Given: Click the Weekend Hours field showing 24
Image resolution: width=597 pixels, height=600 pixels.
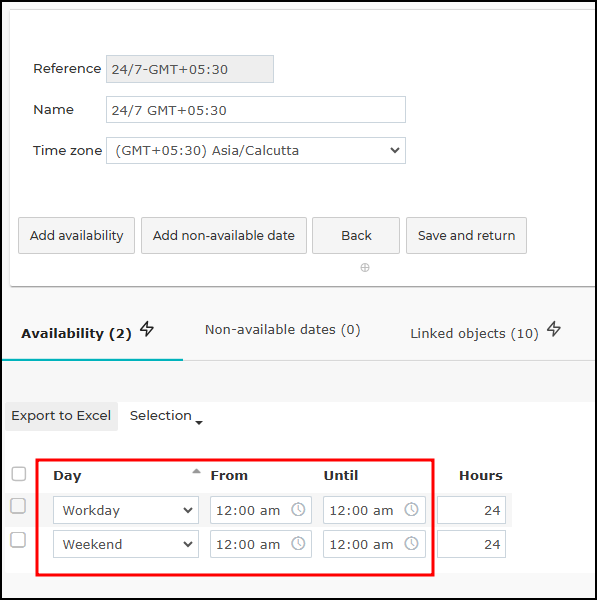Looking at the screenshot, I should (x=471, y=544).
